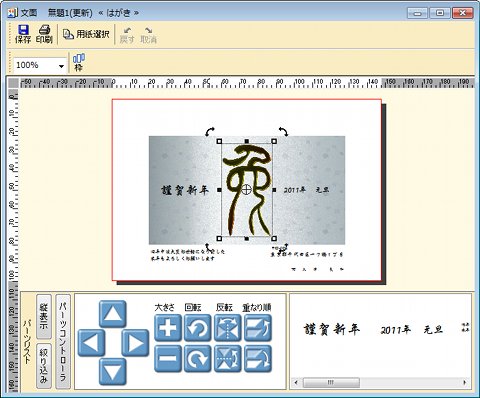Move part right with the right arrow

point(135,343)
